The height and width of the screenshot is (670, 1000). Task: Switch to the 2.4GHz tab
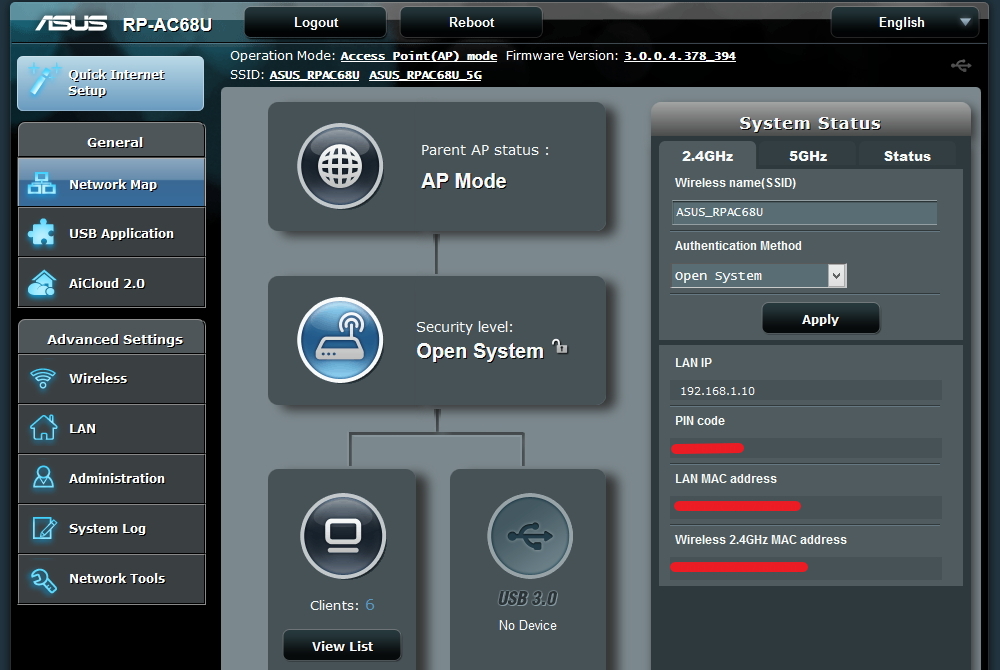pos(707,156)
